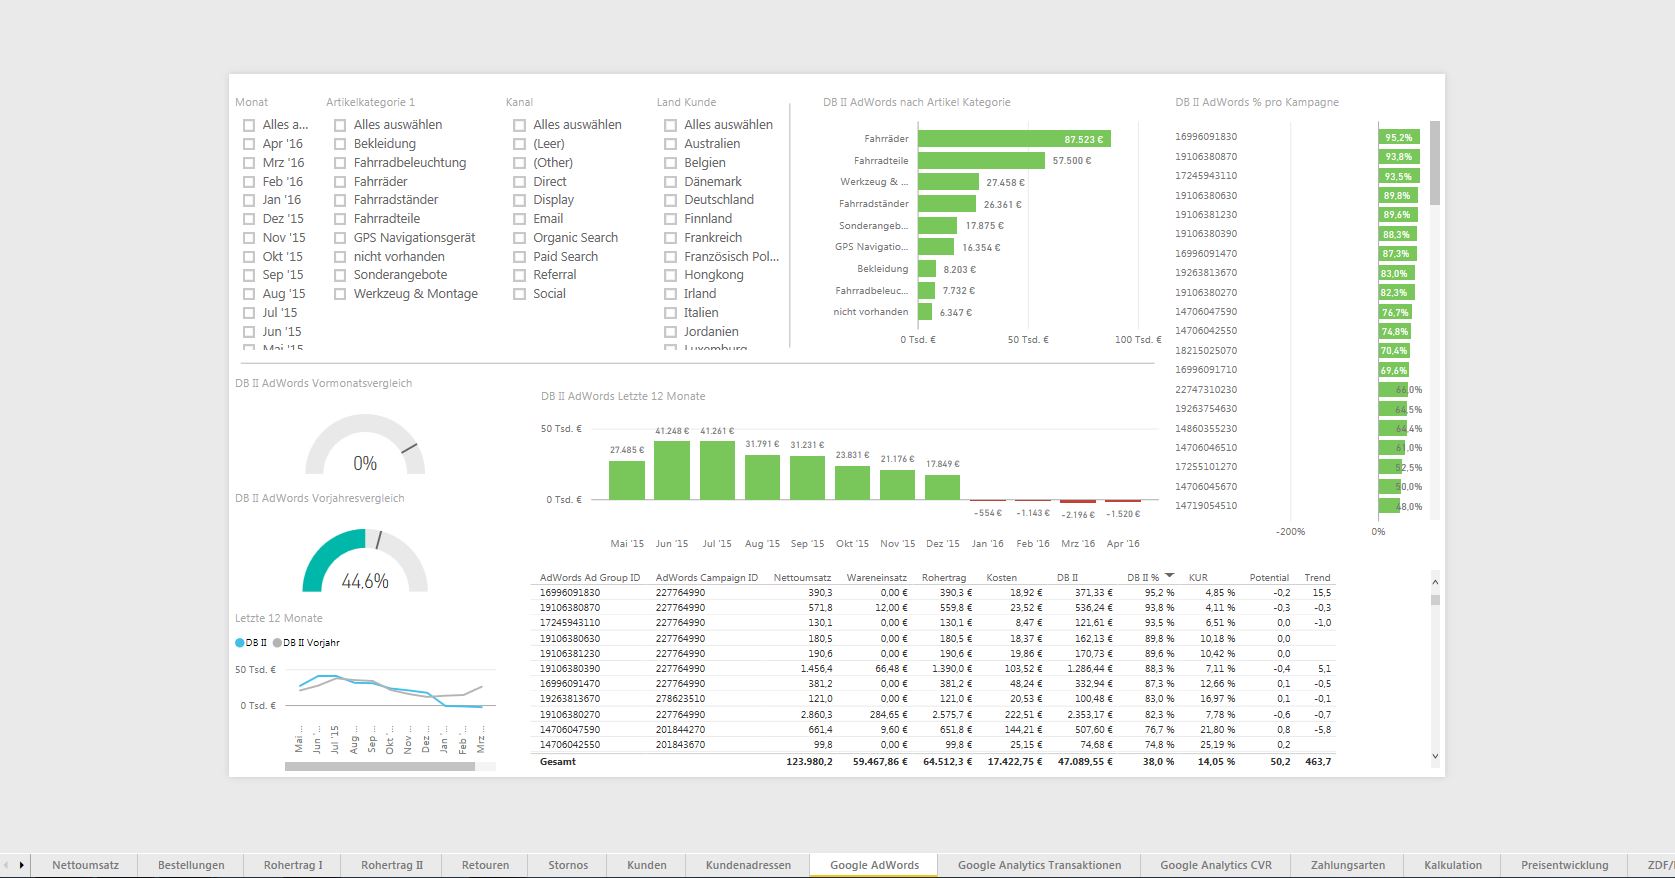Sort by the Potential column header
1675x878 pixels.
pos(1269,577)
